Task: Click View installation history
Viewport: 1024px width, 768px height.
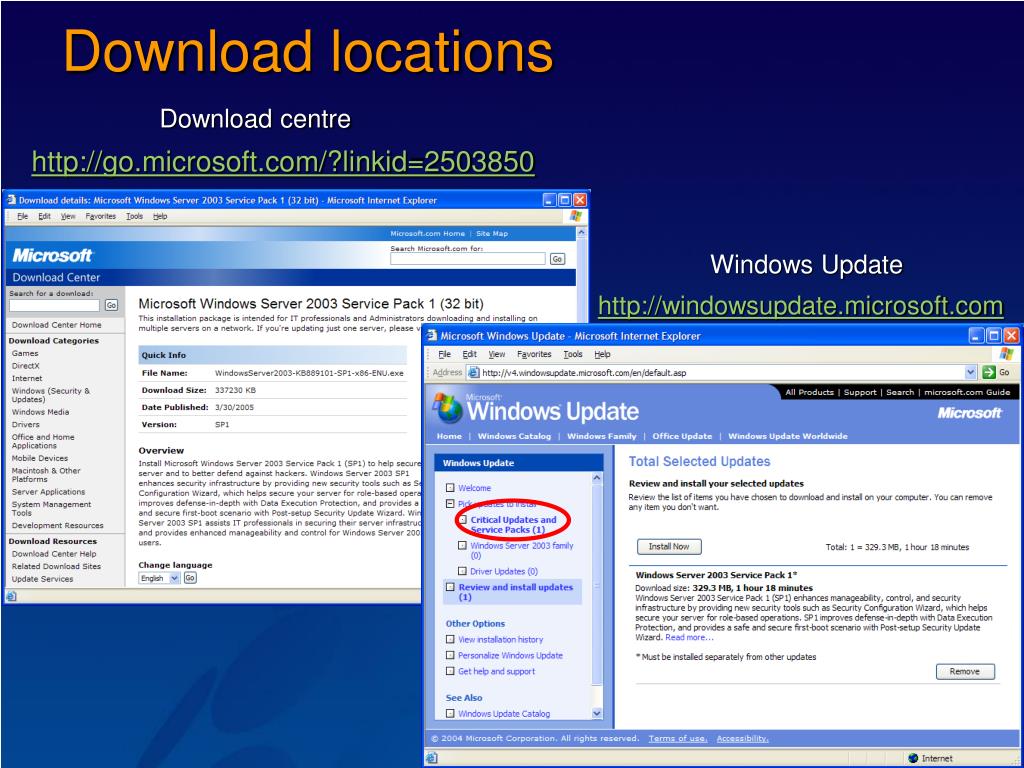Action: (x=500, y=639)
